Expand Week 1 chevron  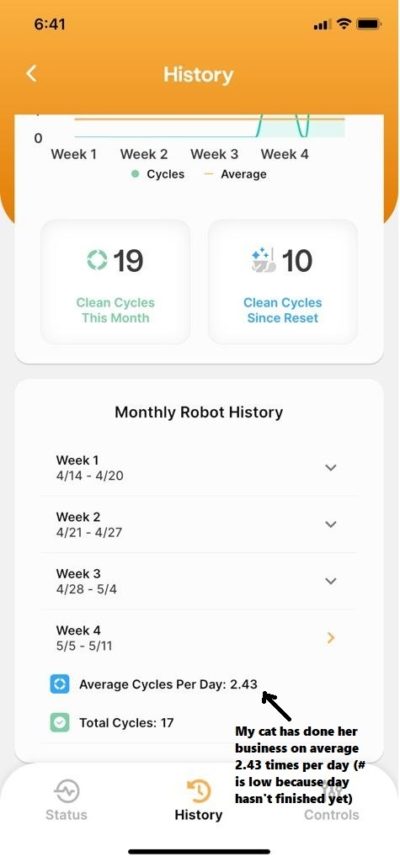330,467
